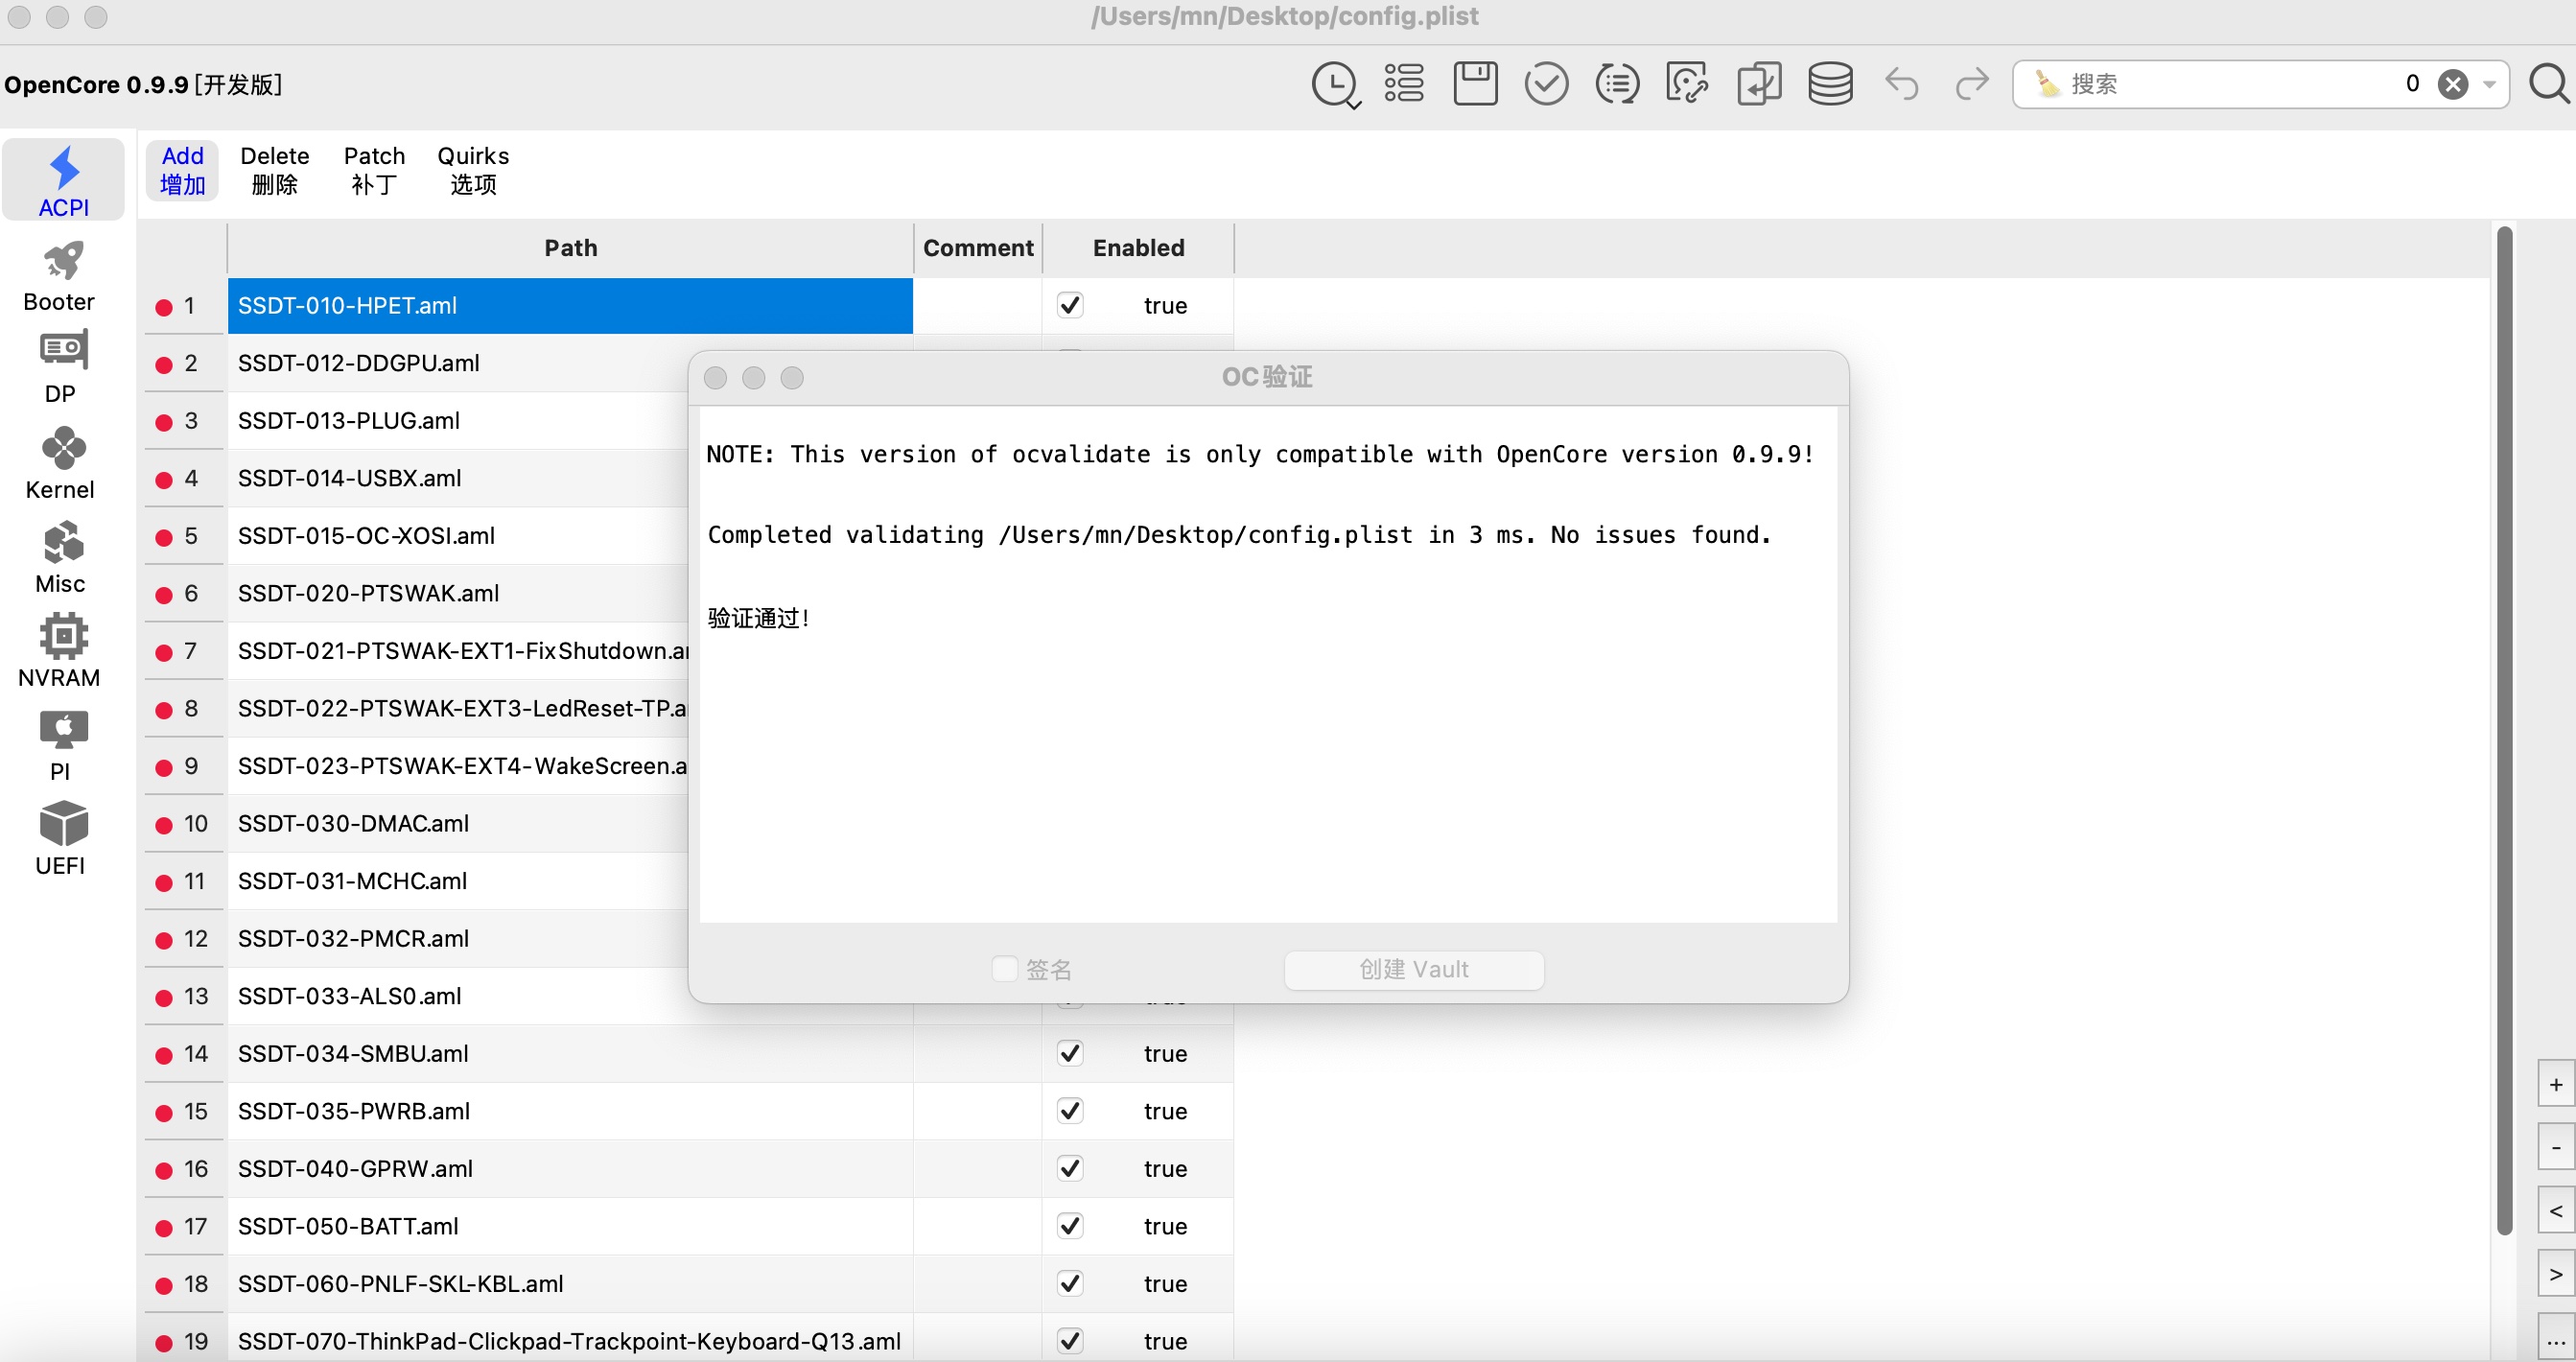This screenshot has width=2576, height=1362.
Task: Toggle Enabled checkbox for SSDT-040-GPRW.aml
Action: click(x=1070, y=1168)
